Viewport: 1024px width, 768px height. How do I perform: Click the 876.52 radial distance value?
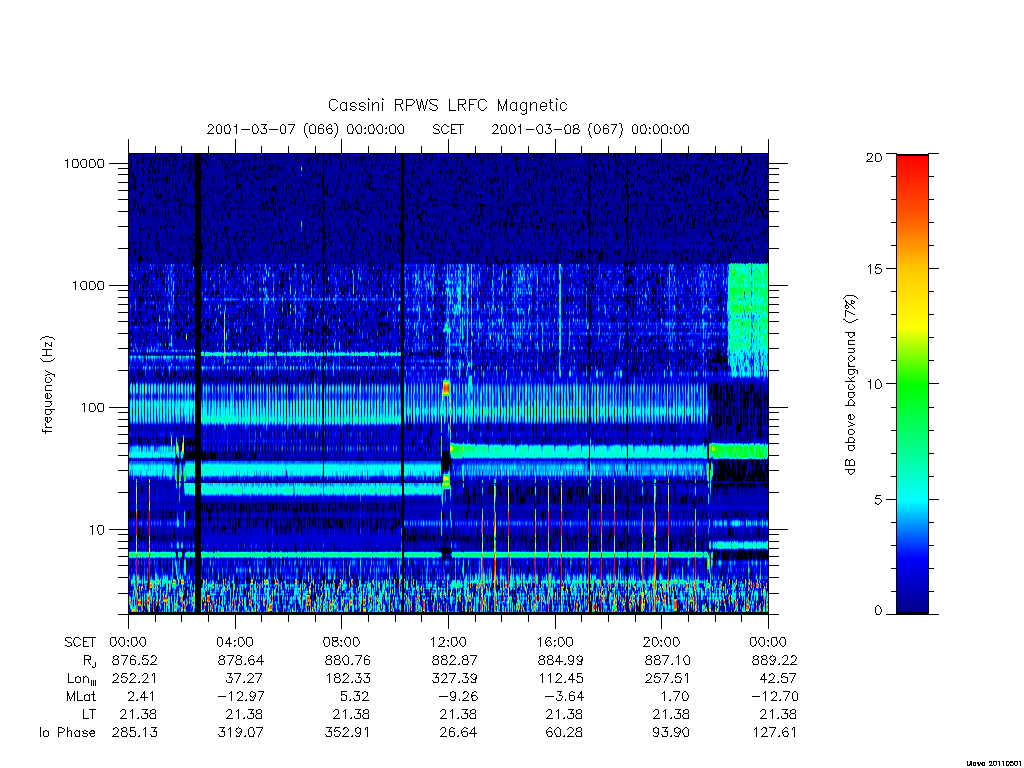135,660
